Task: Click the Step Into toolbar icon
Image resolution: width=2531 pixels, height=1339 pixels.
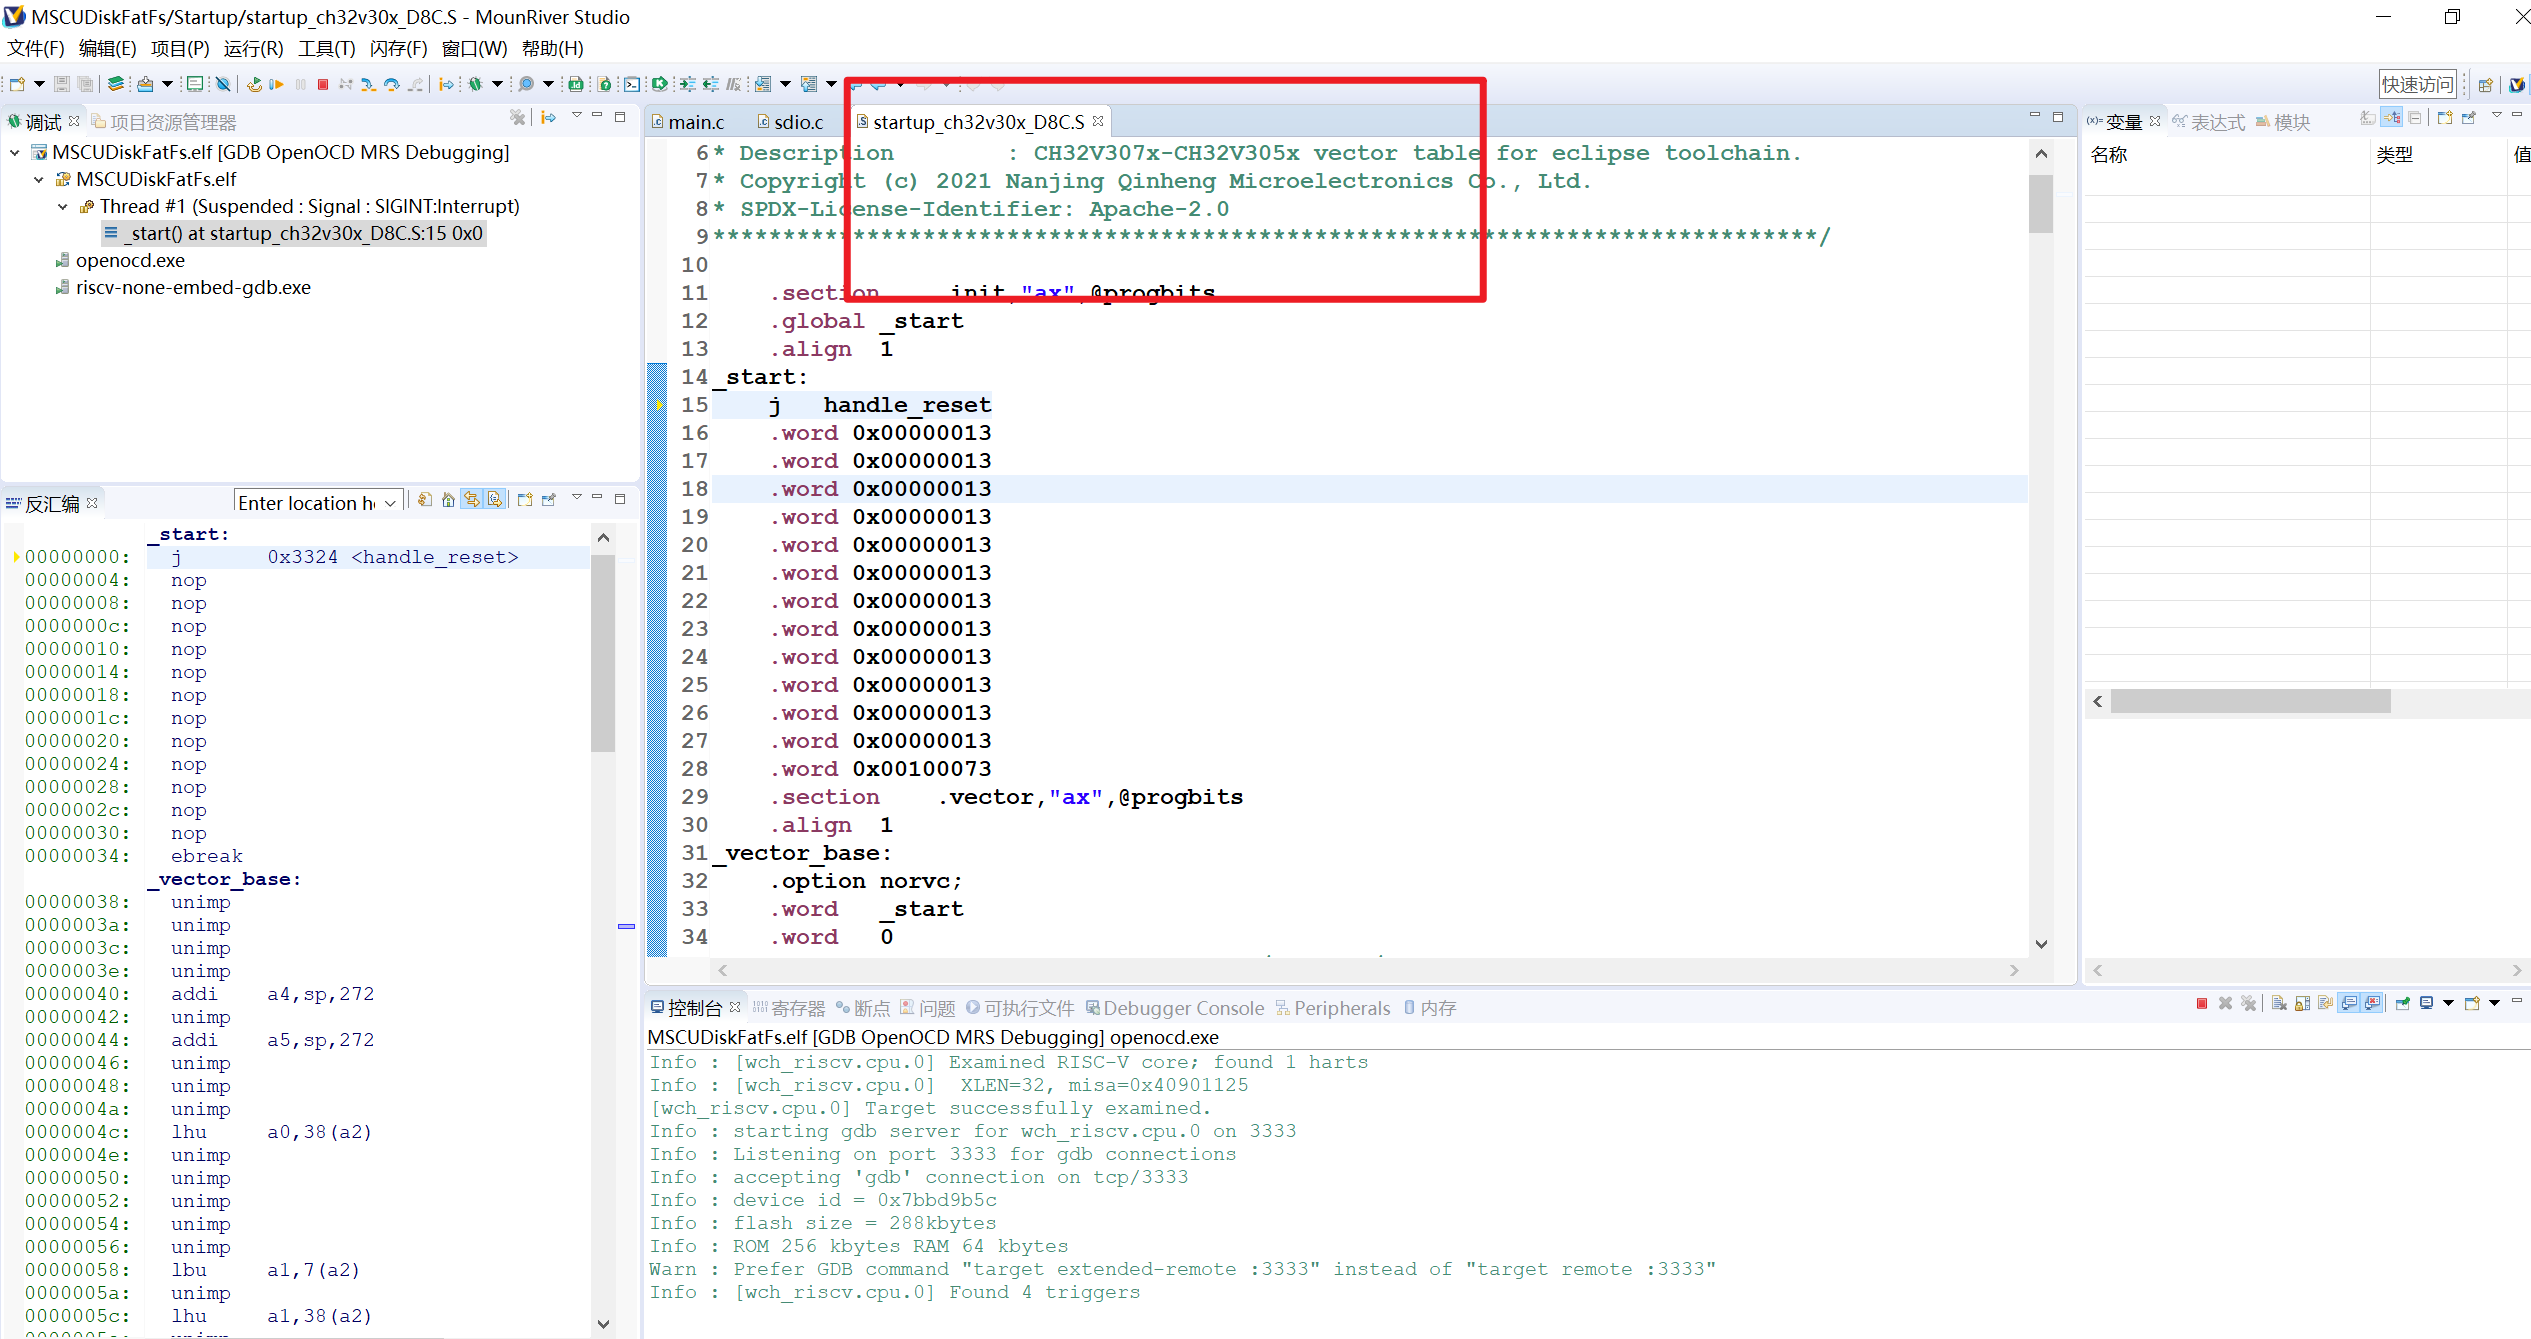Action: pos(368,84)
